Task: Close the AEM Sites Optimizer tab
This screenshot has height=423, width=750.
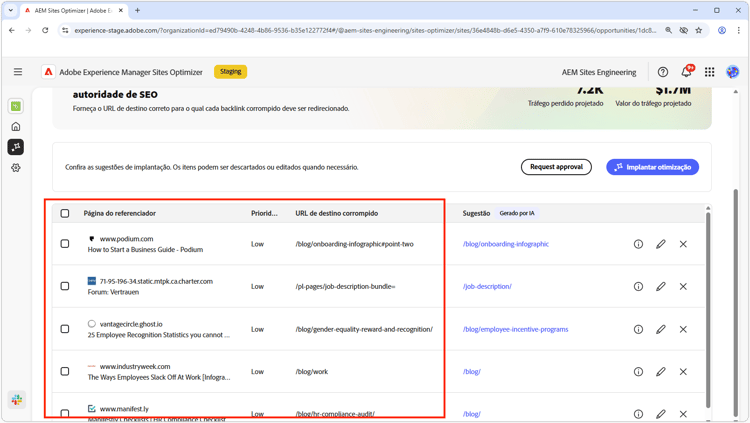Action: pos(121,10)
